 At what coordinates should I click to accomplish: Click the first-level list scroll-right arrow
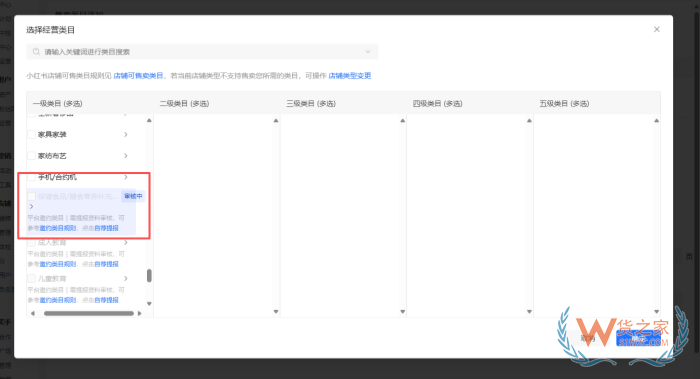coord(139,313)
